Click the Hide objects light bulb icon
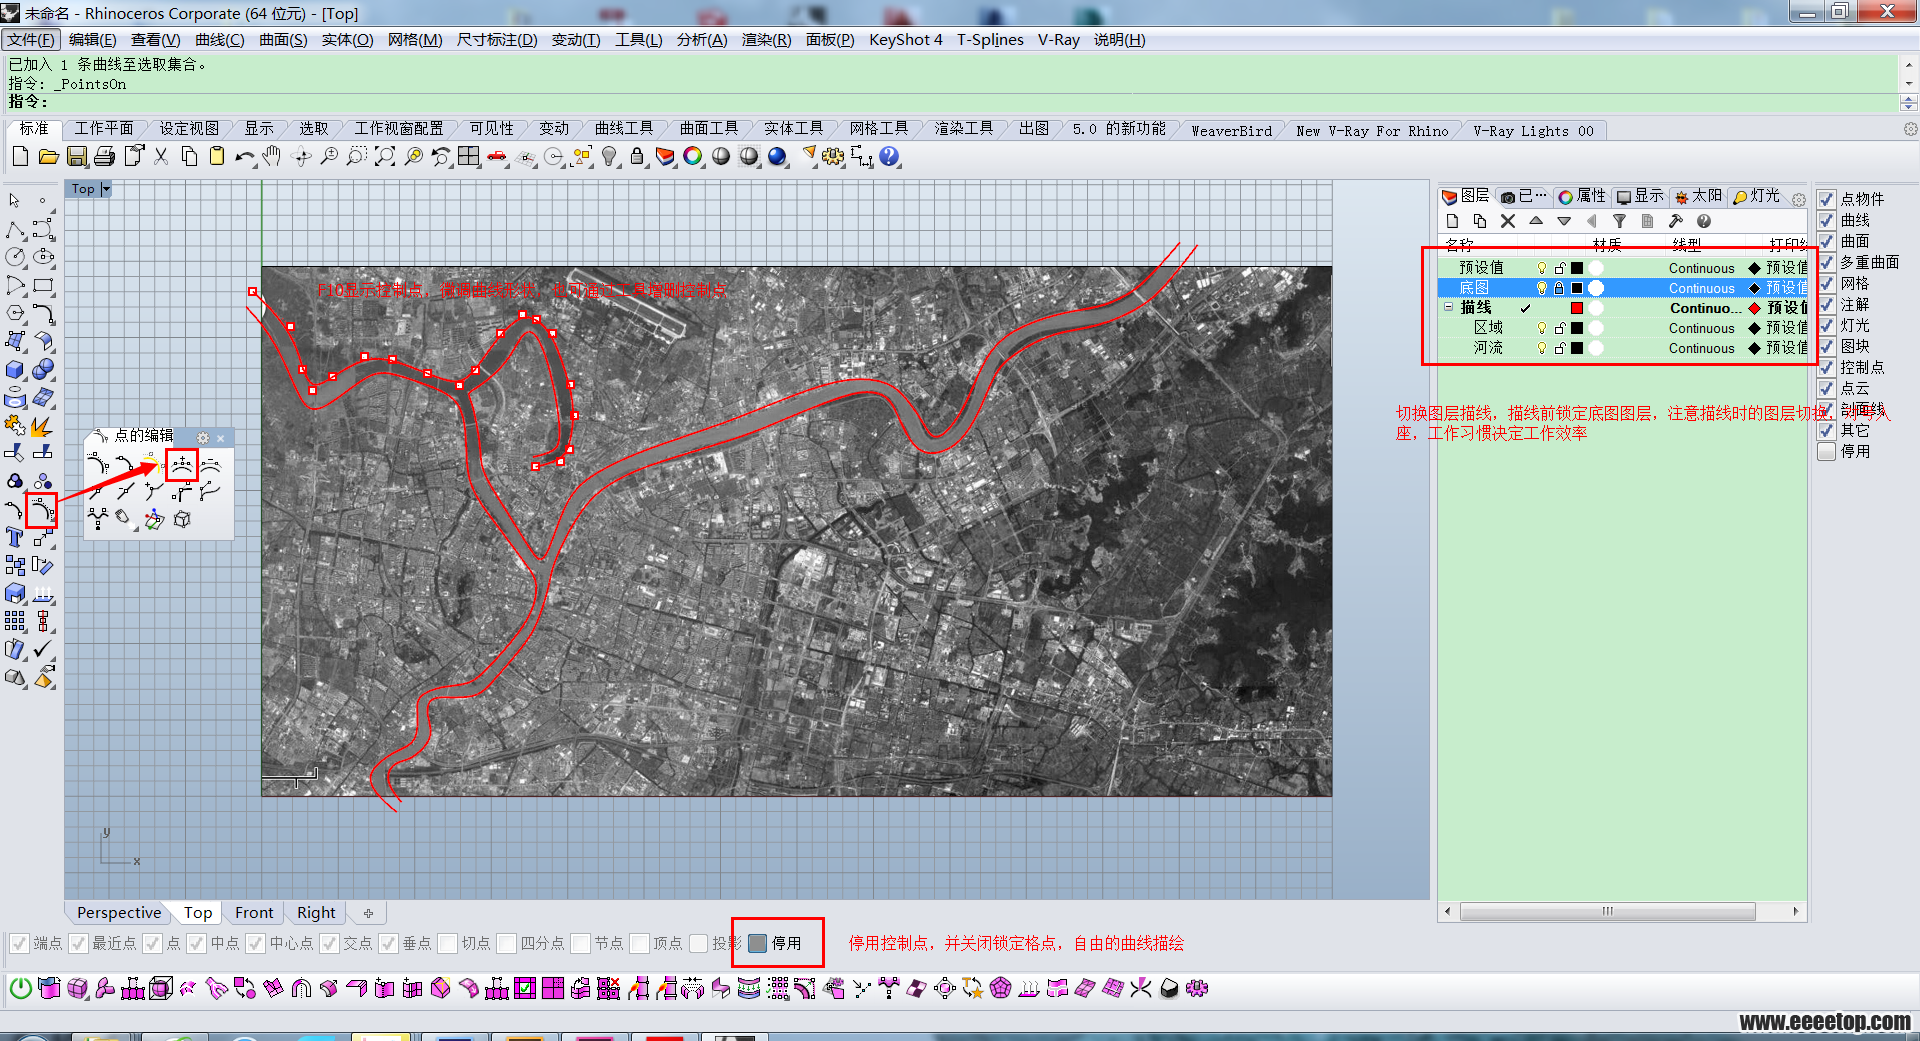The width and height of the screenshot is (1920, 1041). (609, 157)
